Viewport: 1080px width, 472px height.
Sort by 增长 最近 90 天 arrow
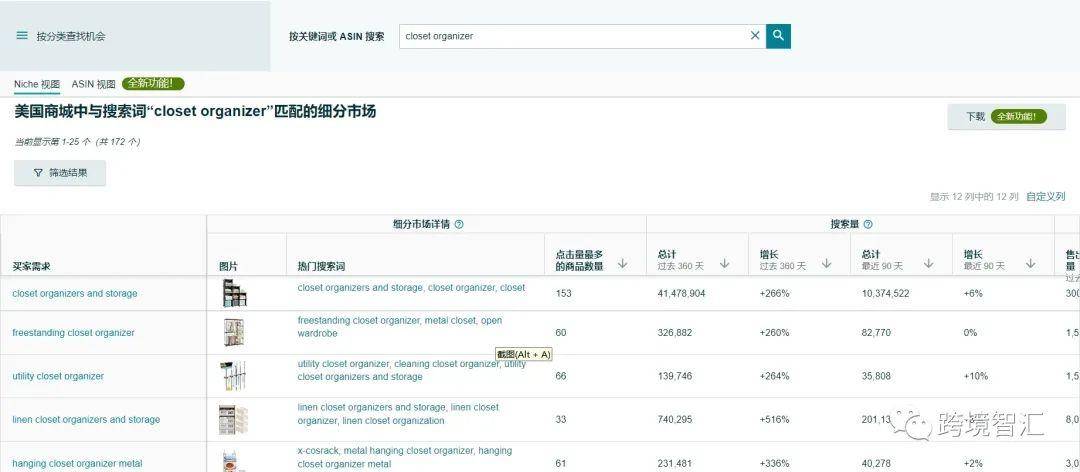point(1030,264)
